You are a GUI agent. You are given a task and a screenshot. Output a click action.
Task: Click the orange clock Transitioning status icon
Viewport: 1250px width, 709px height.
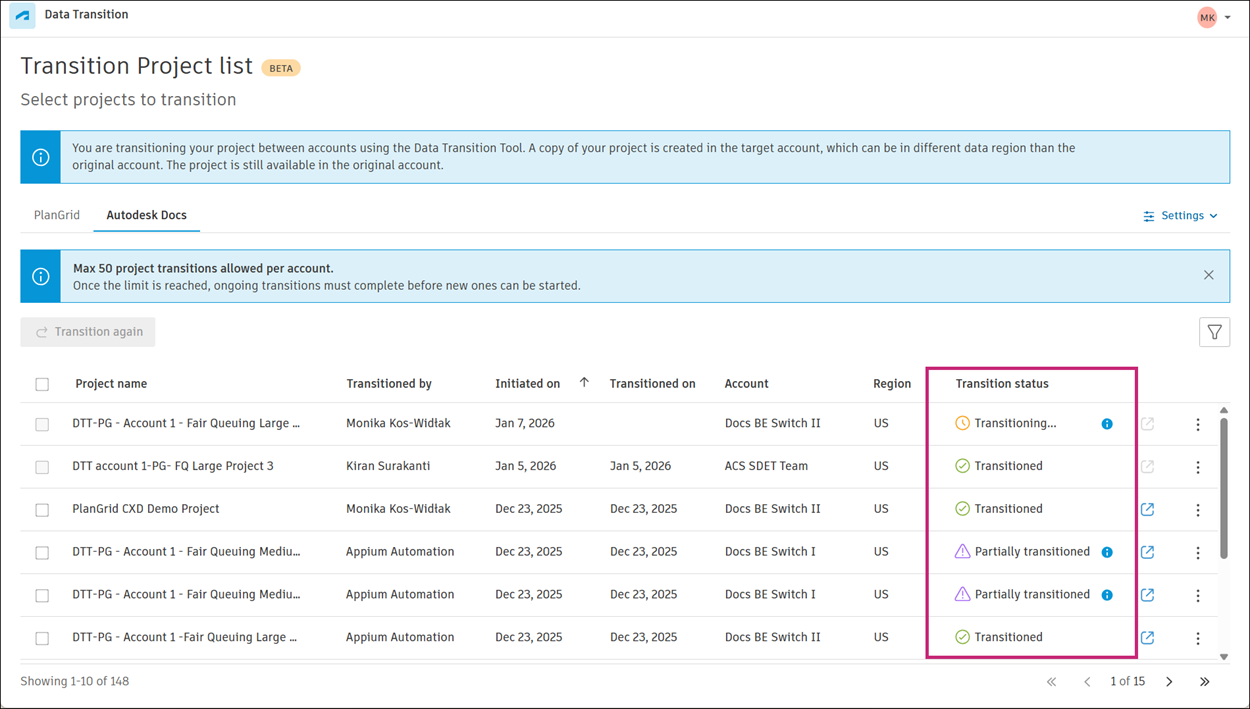click(x=962, y=423)
